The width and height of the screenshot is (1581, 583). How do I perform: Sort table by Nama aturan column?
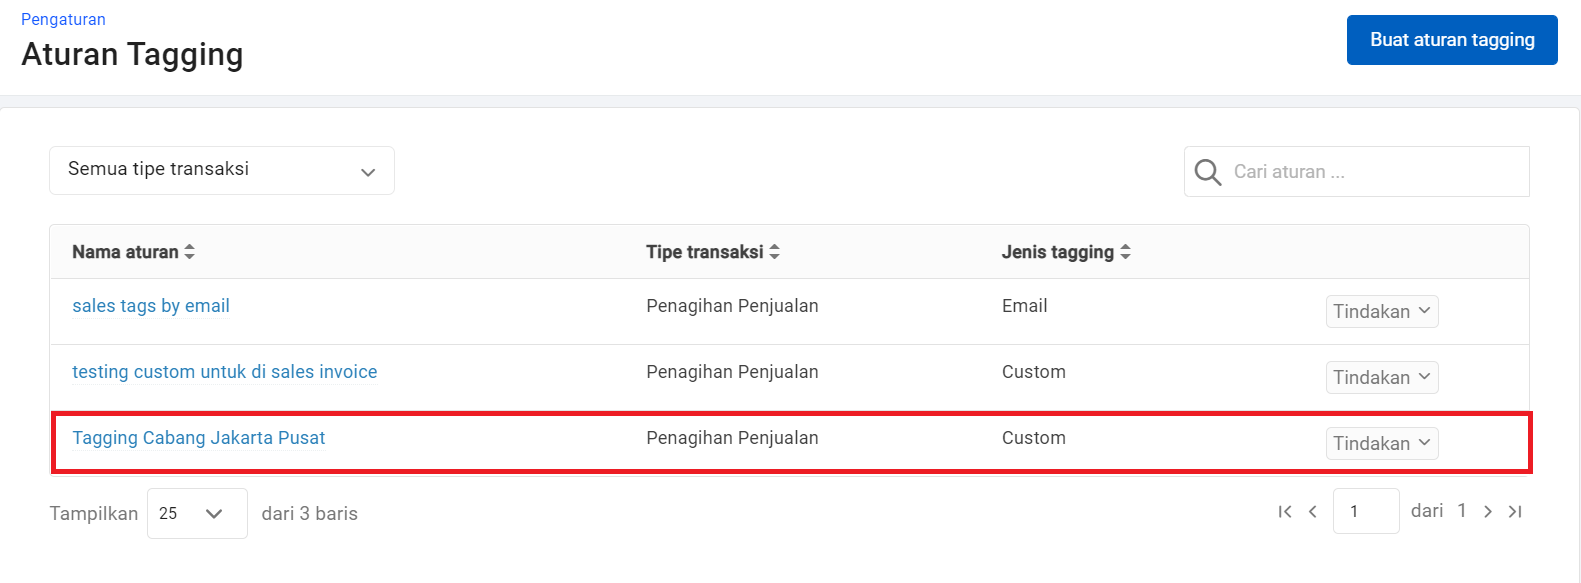coord(189,252)
